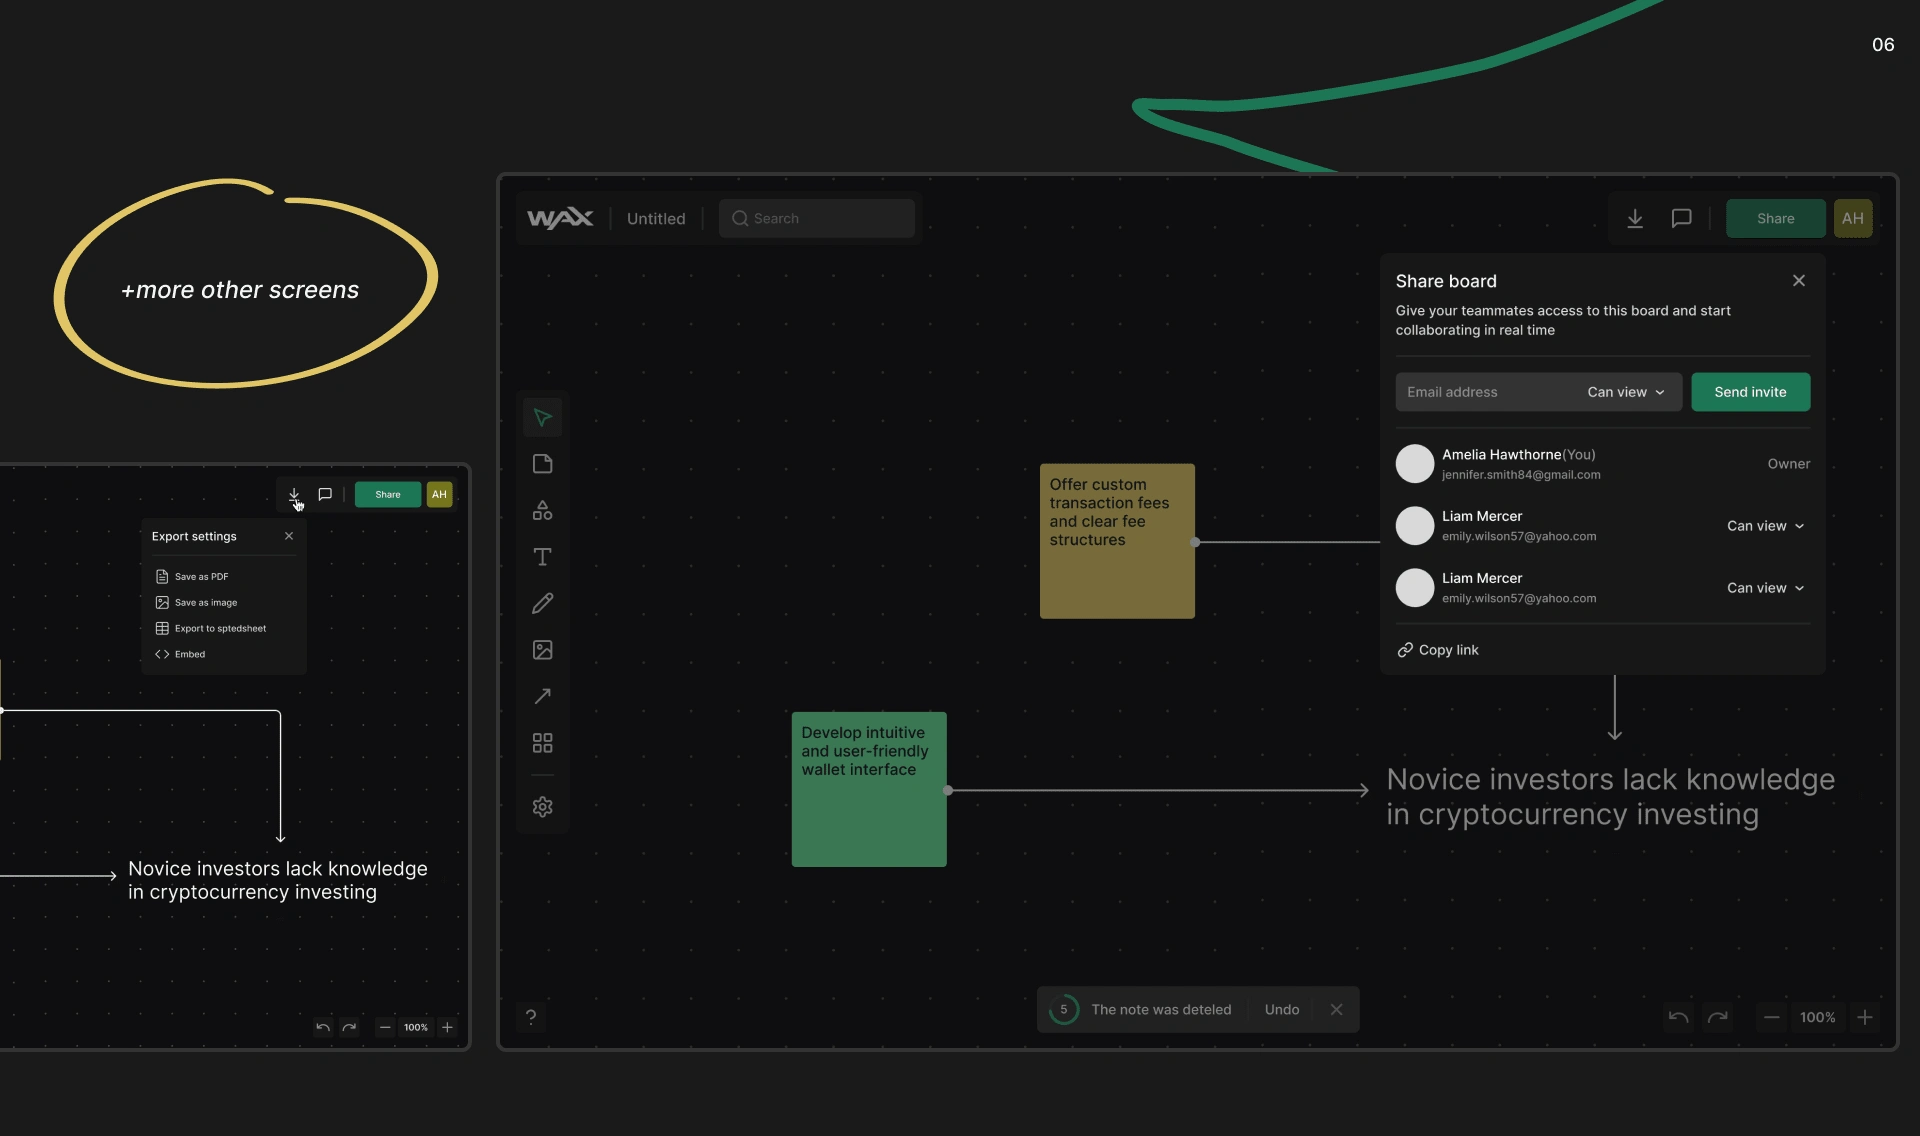Select the sticky note tool

coord(542,464)
